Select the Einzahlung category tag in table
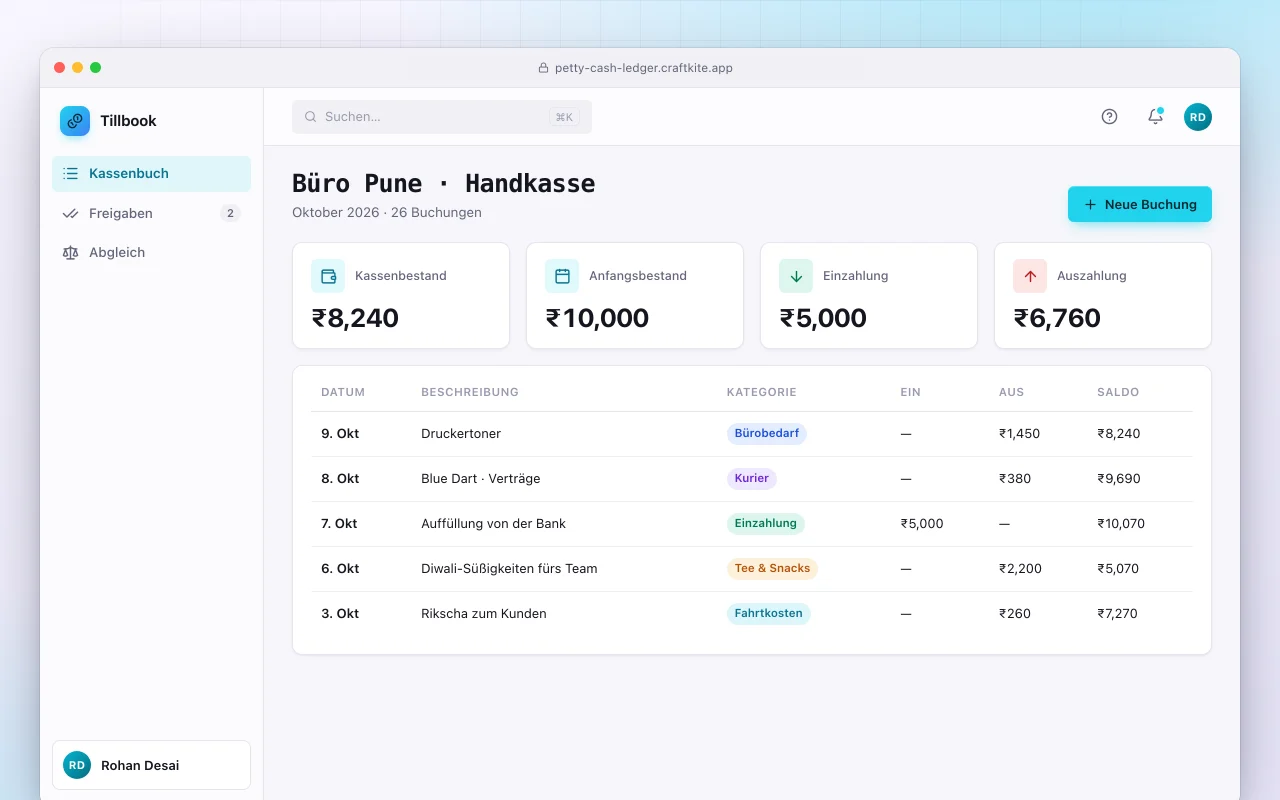 [x=766, y=524]
